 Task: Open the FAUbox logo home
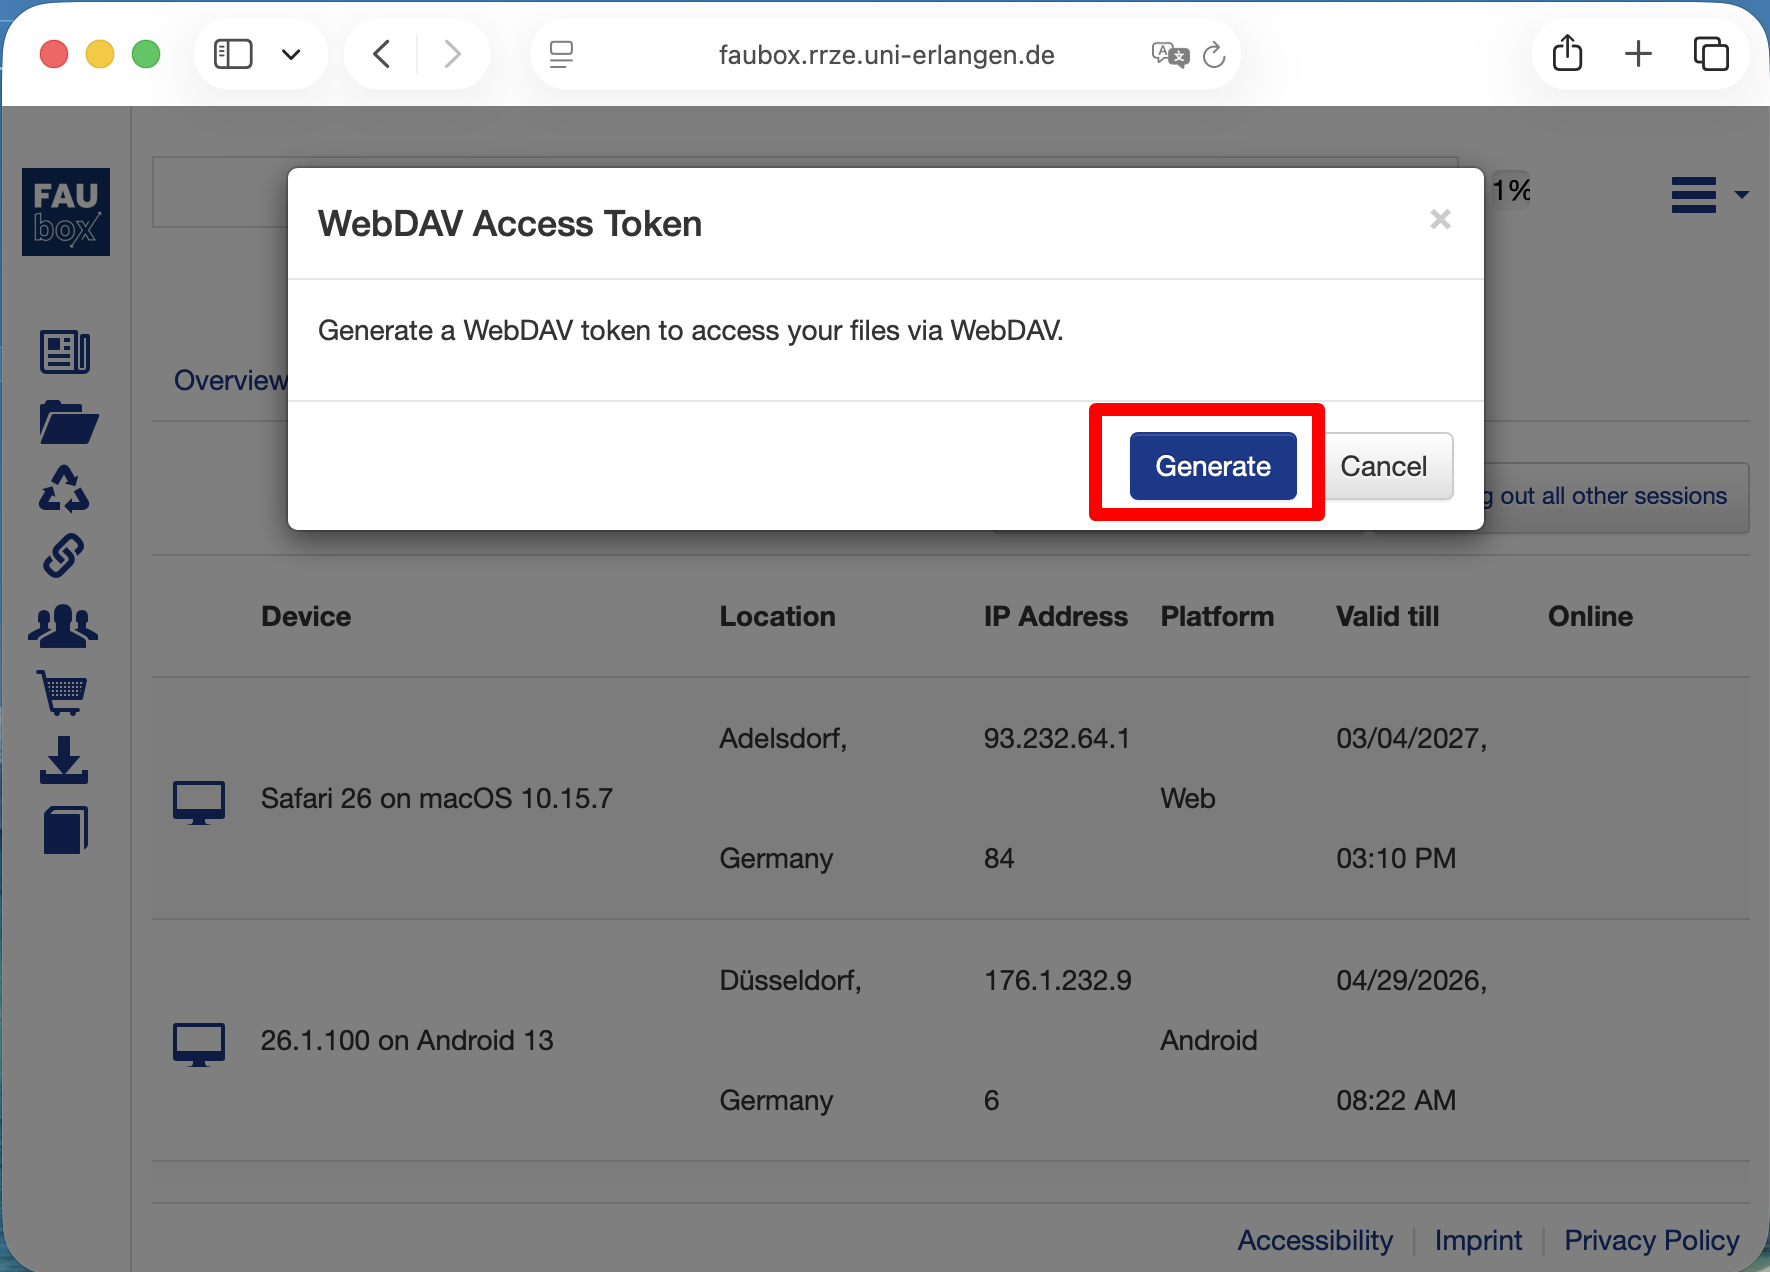(66, 212)
